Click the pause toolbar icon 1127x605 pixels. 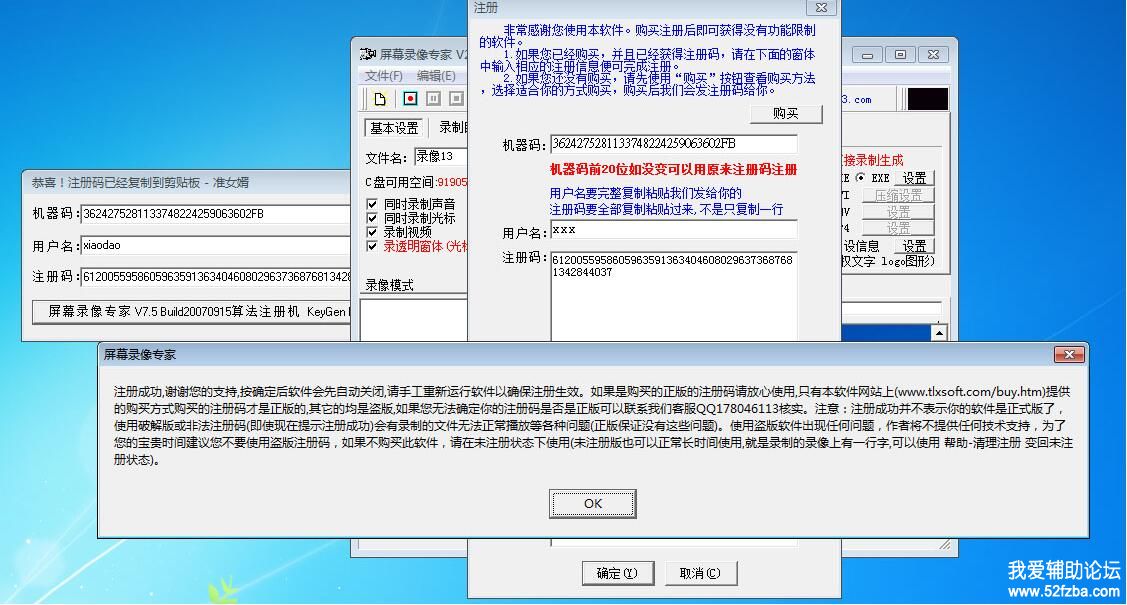433,98
